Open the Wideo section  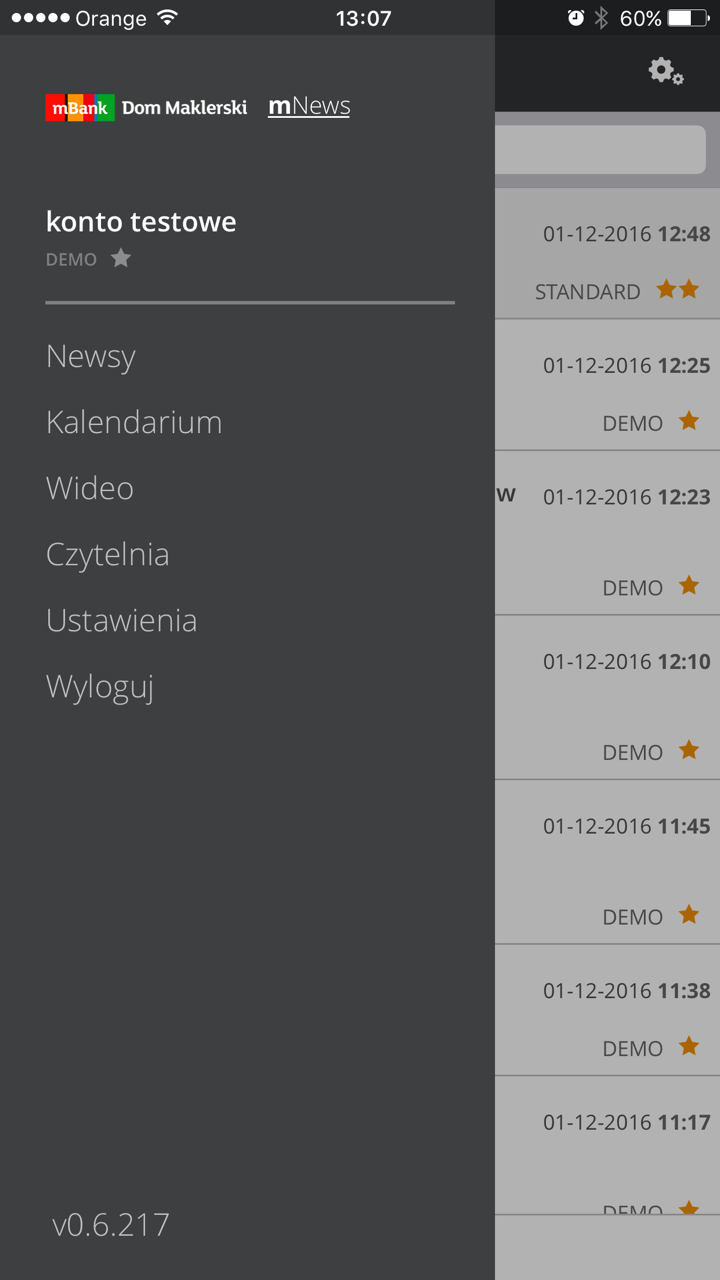click(x=90, y=488)
